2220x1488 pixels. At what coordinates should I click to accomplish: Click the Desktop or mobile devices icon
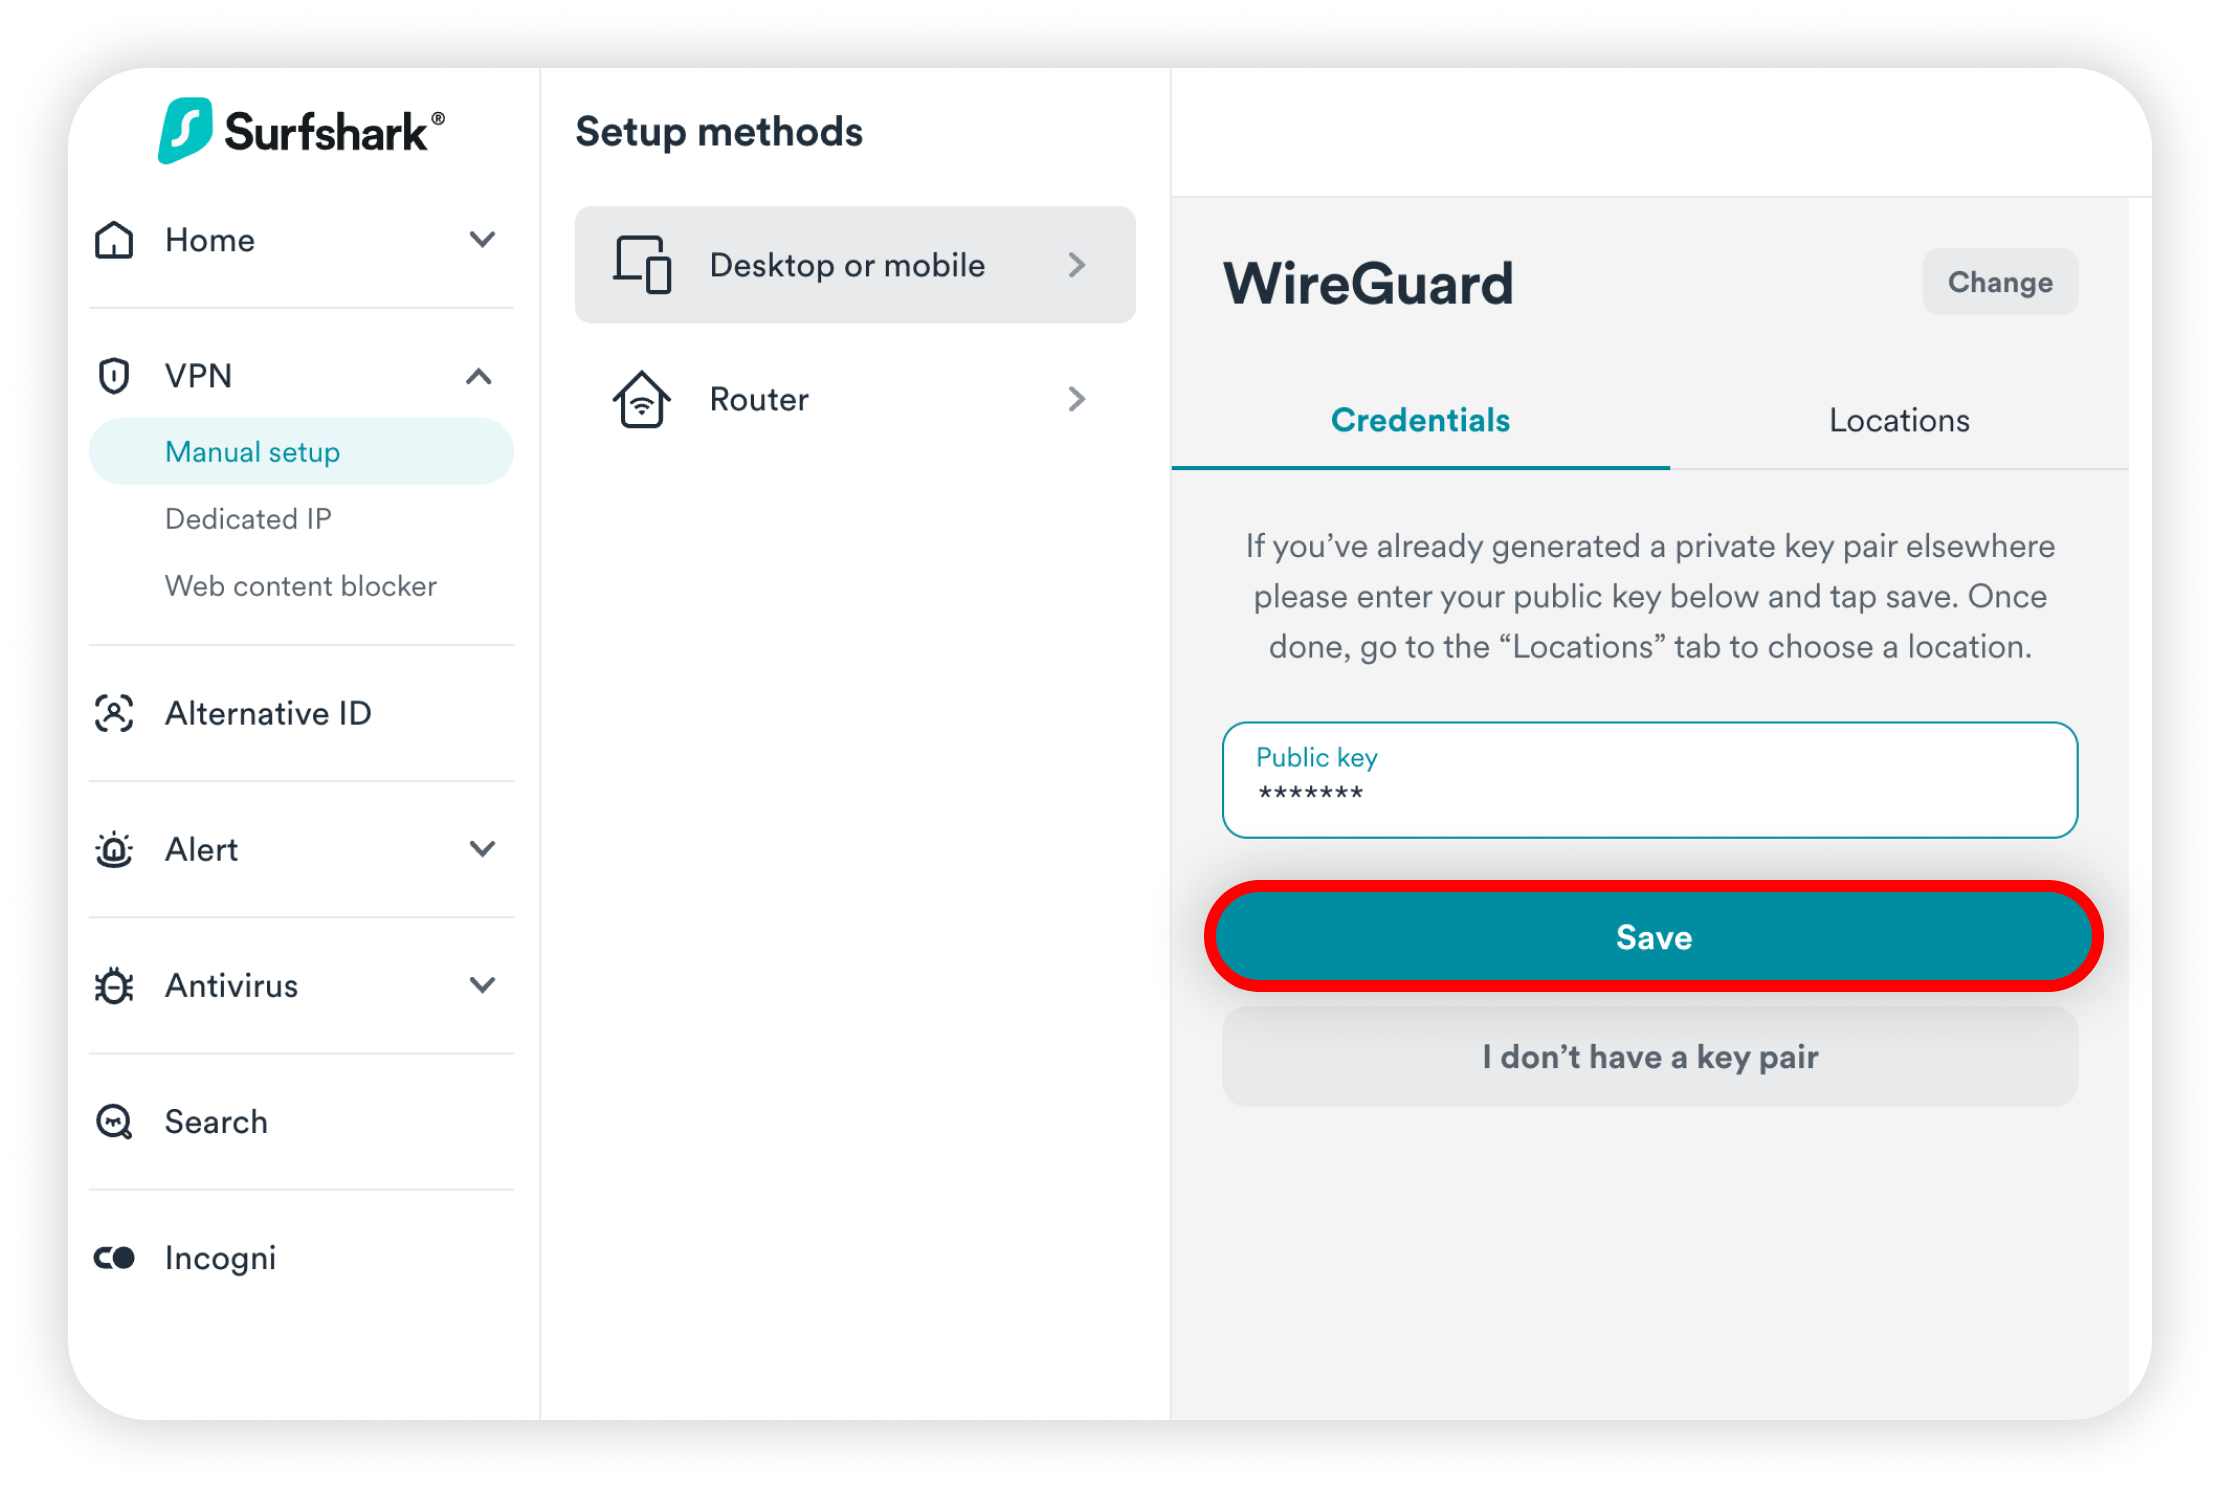642,265
